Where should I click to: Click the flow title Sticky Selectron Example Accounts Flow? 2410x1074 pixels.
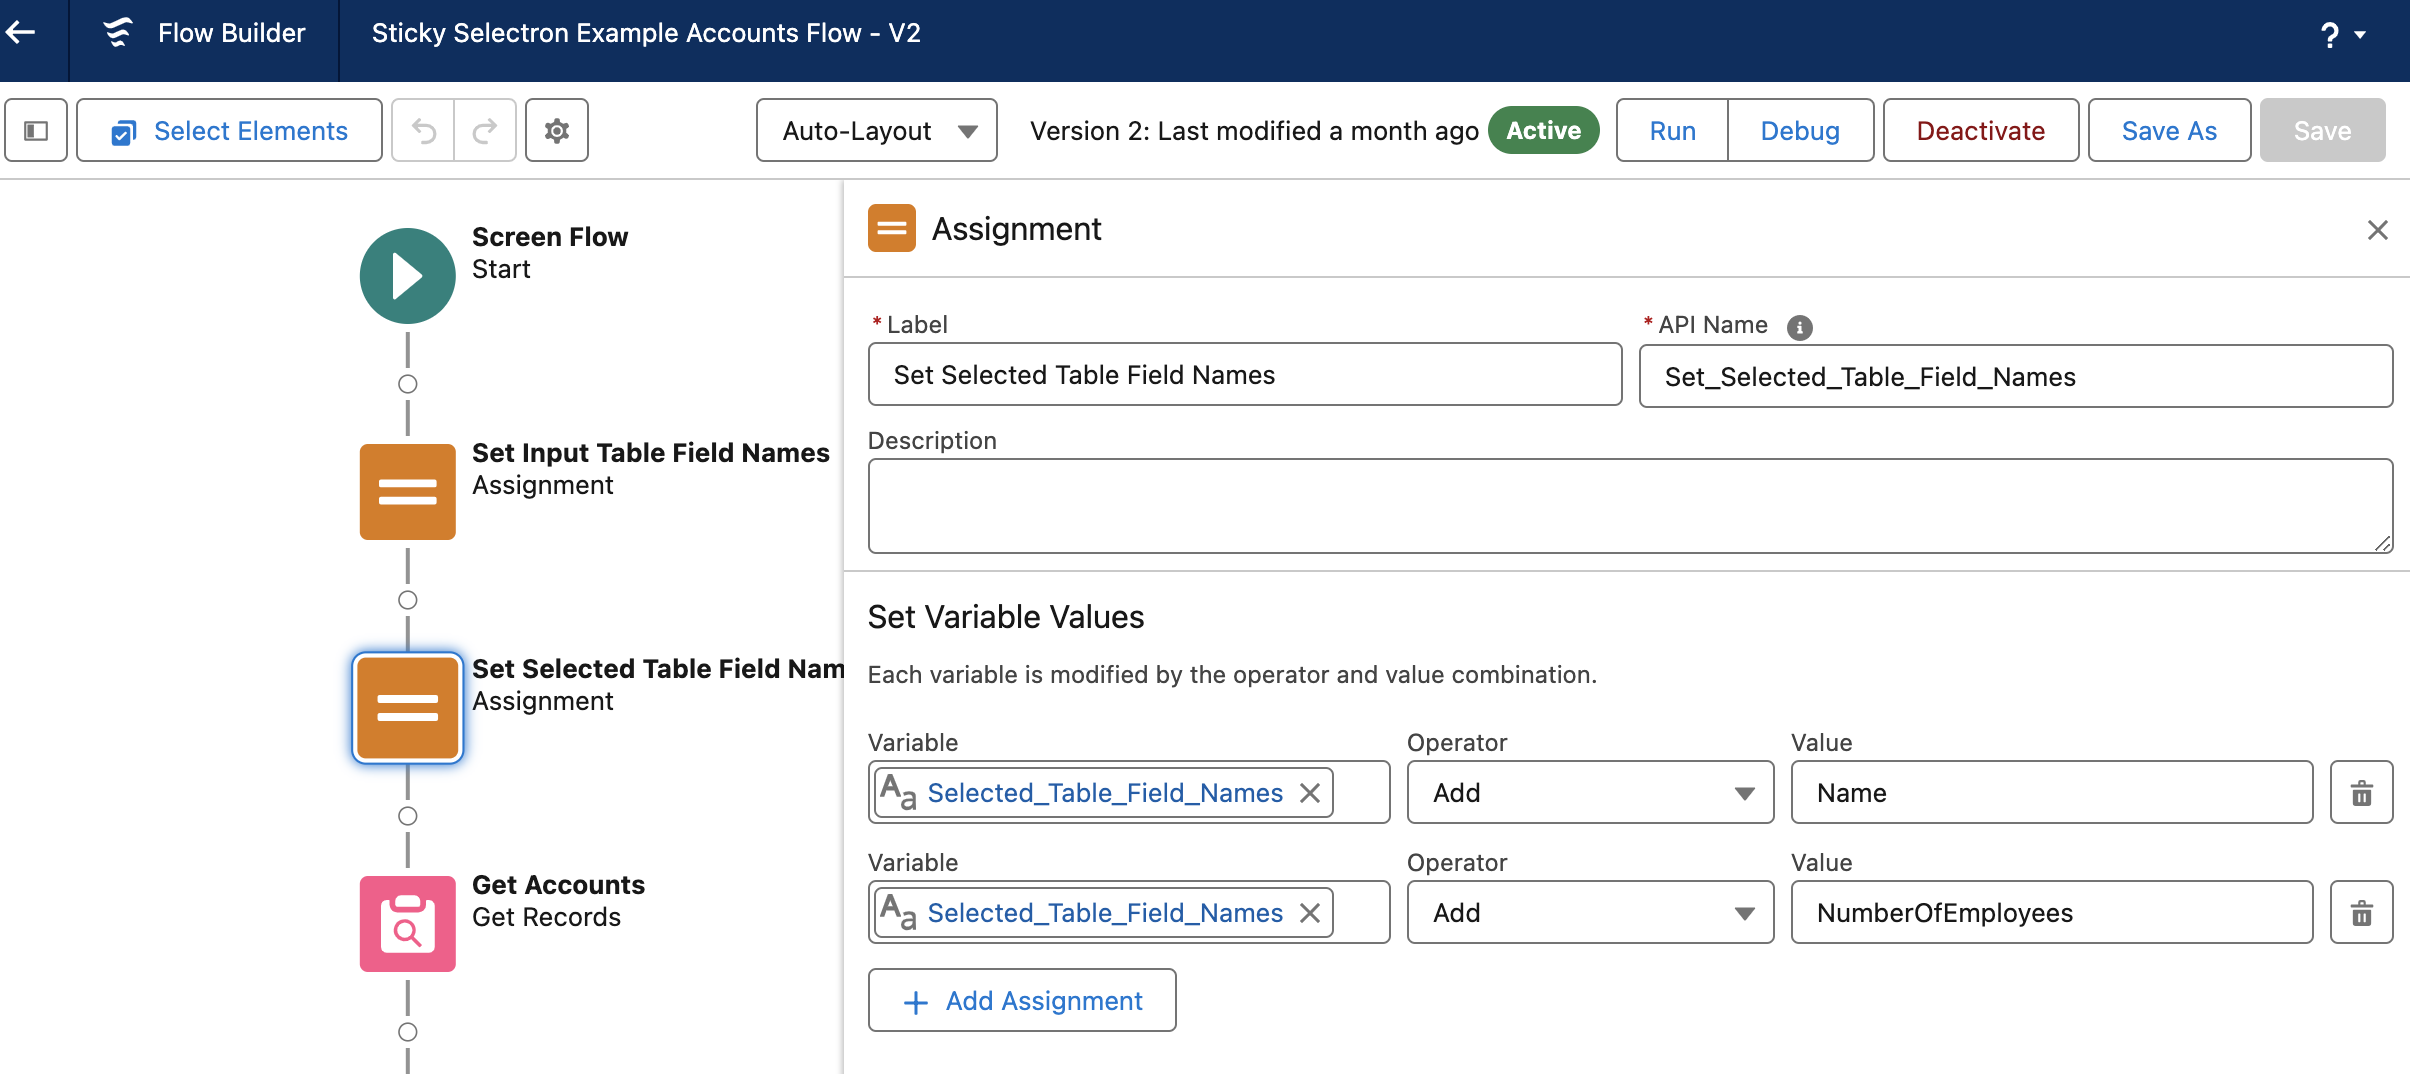click(646, 33)
